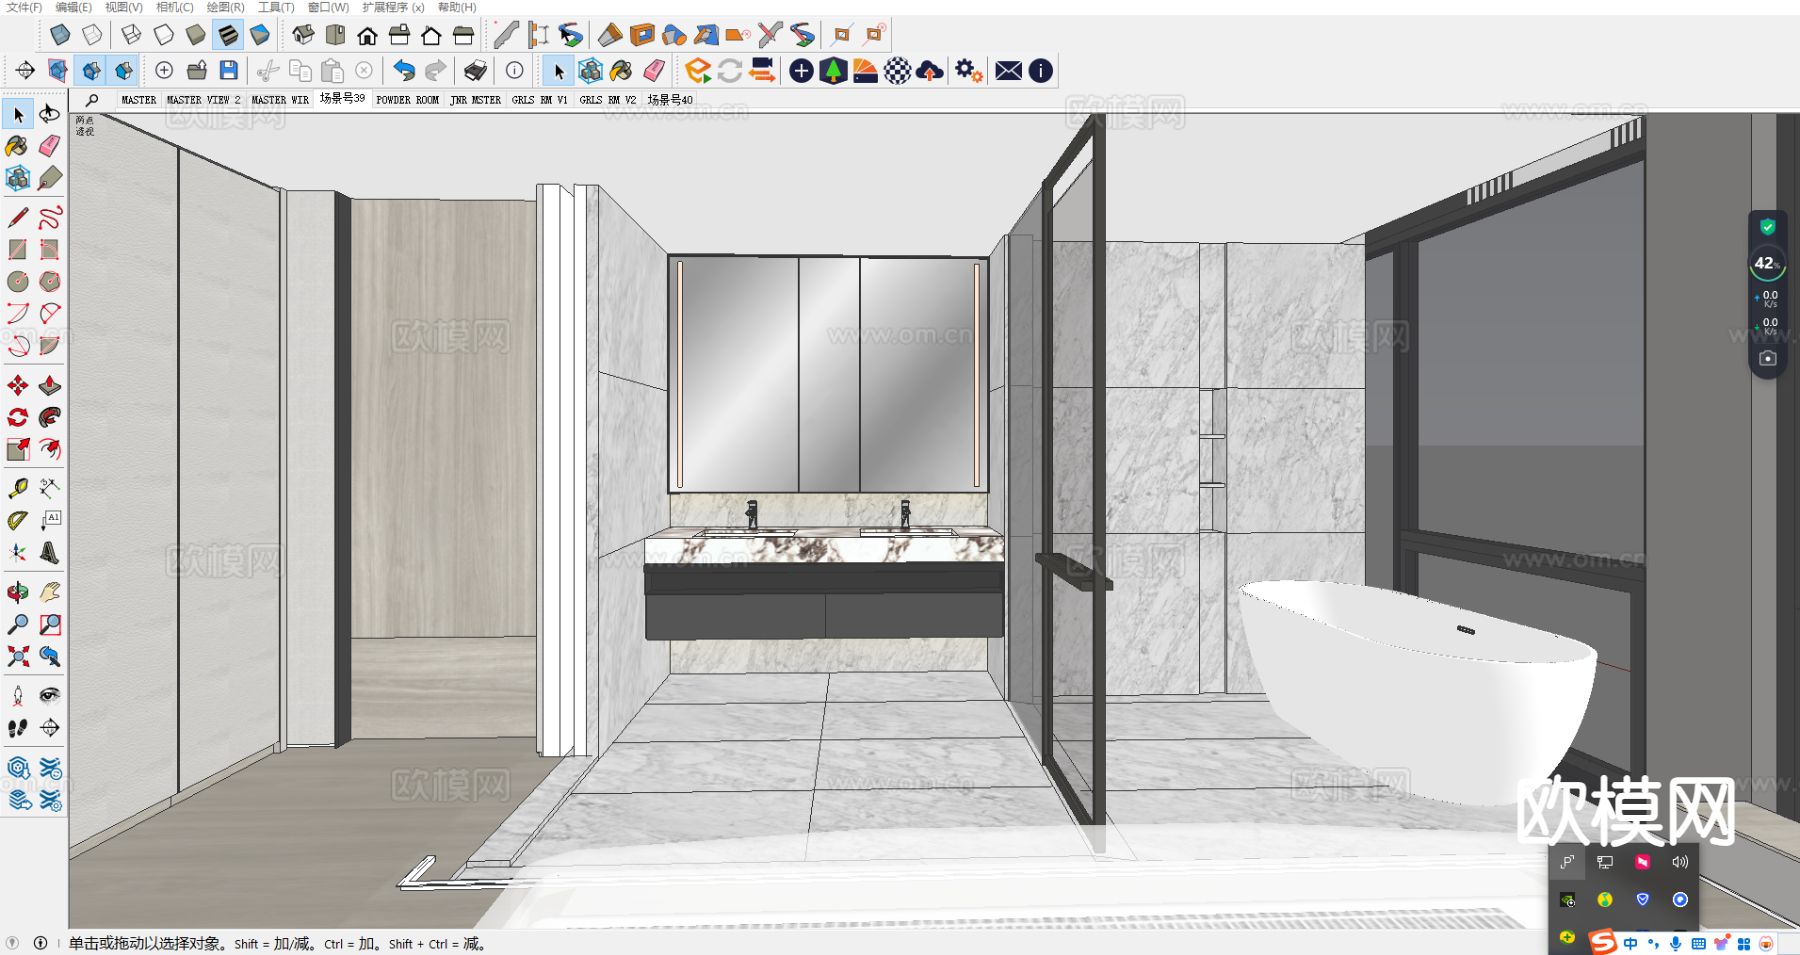Click the cloud upload icon
1800x955 pixels.
coord(929,70)
